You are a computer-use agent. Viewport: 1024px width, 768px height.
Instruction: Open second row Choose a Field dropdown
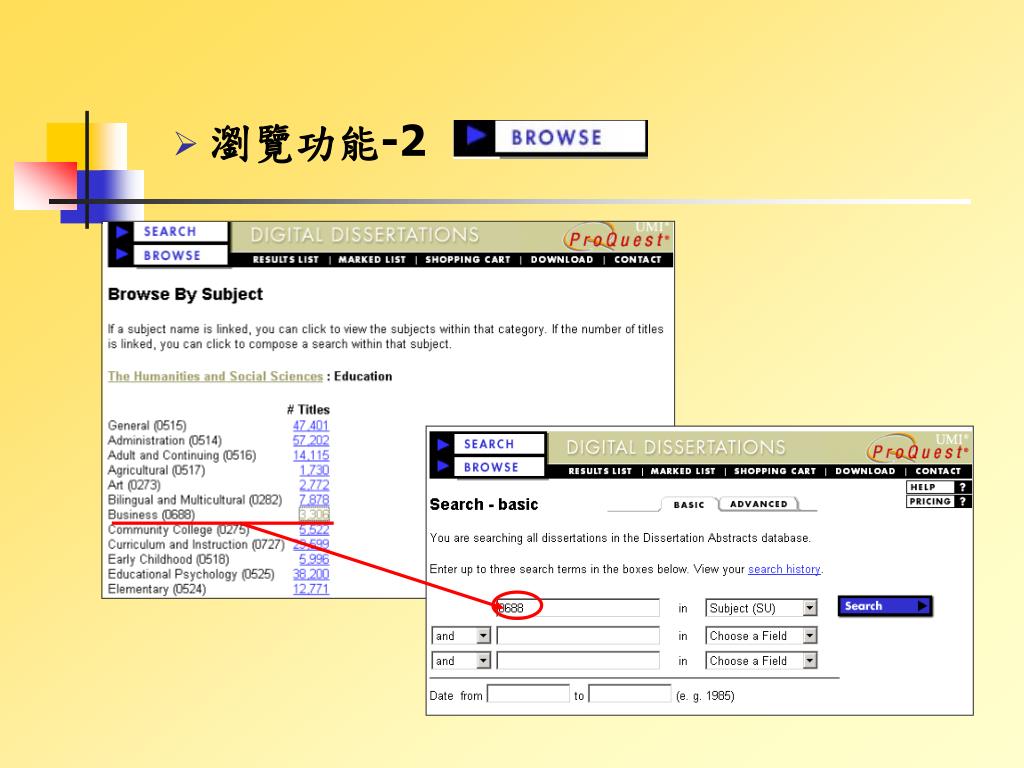(761, 635)
